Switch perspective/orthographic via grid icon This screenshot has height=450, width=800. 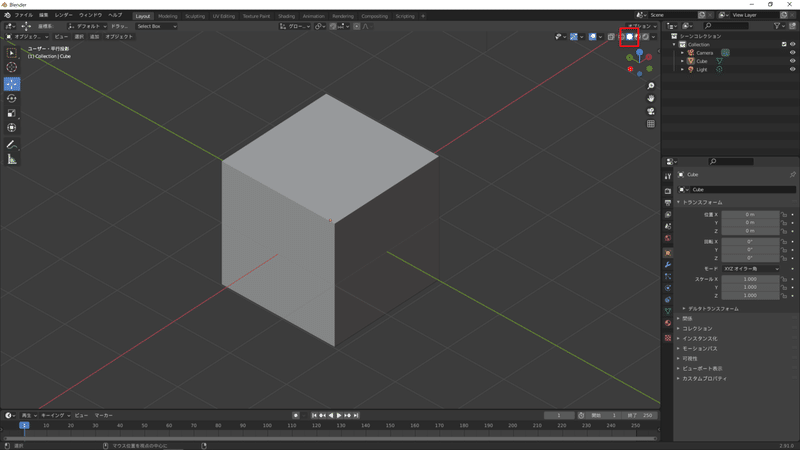click(x=651, y=124)
